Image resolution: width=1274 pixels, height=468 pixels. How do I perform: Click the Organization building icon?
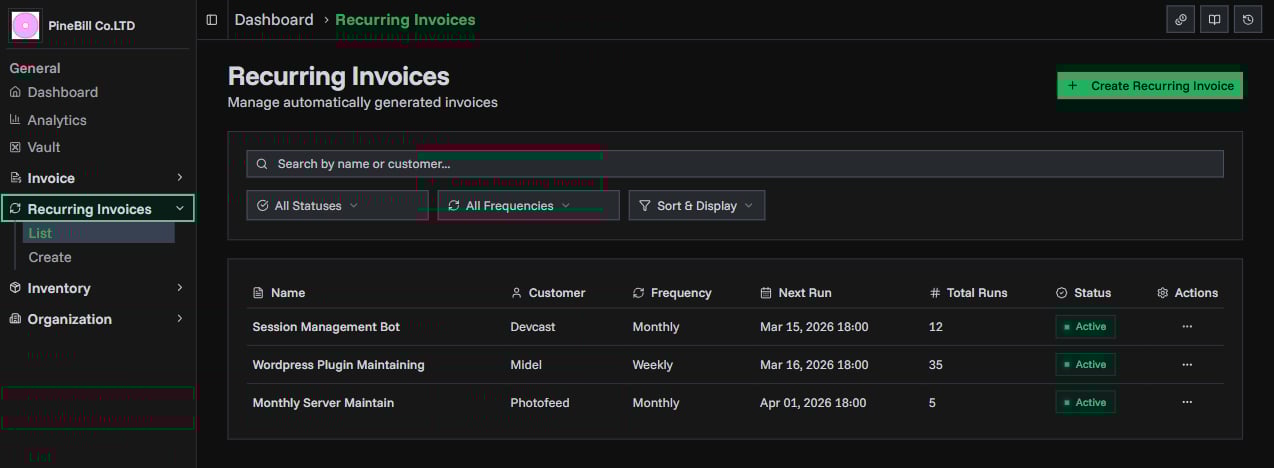(x=15, y=319)
